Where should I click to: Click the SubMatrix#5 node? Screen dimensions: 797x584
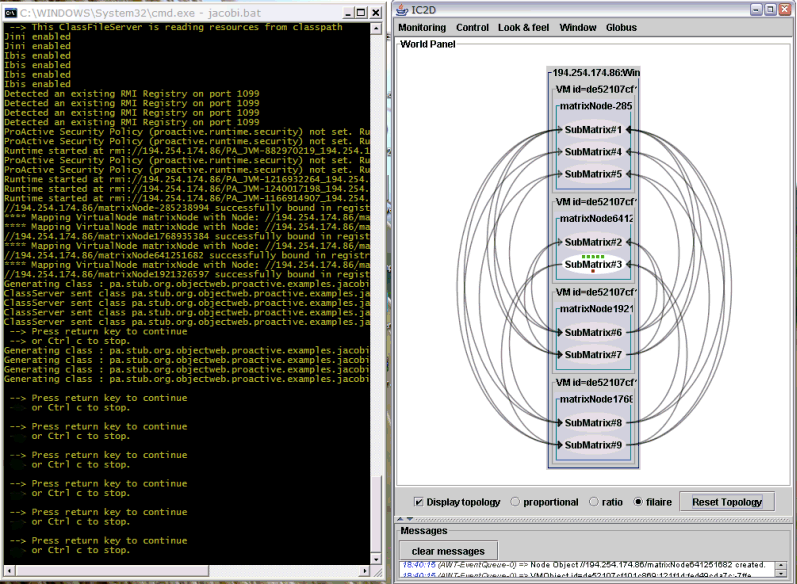tap(593, 174)
